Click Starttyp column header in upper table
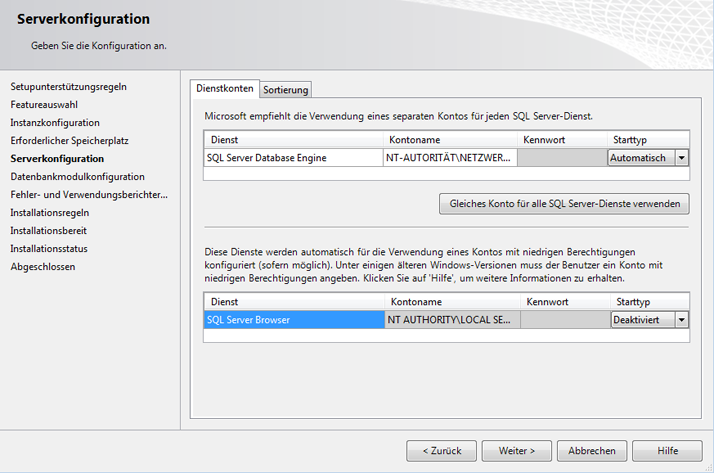714x473 pixels. tap(648, 140)
